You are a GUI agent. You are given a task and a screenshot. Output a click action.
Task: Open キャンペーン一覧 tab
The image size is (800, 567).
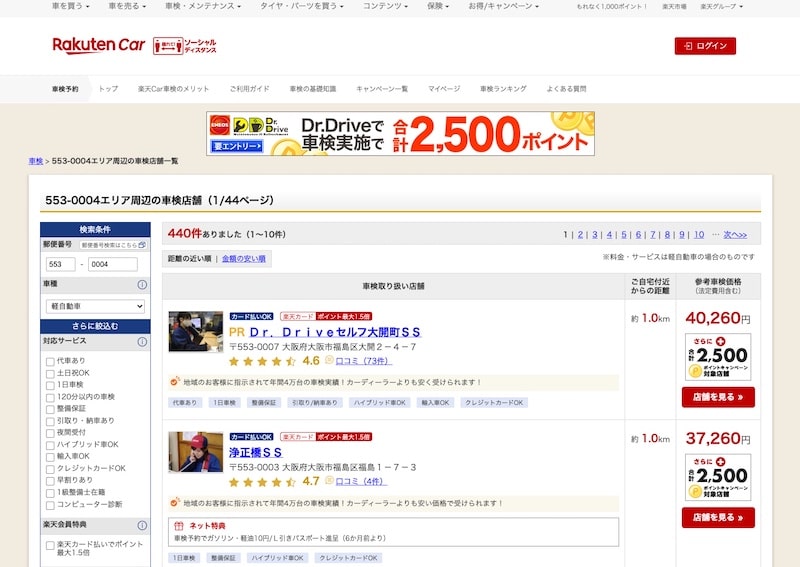(x=382, y=89)
